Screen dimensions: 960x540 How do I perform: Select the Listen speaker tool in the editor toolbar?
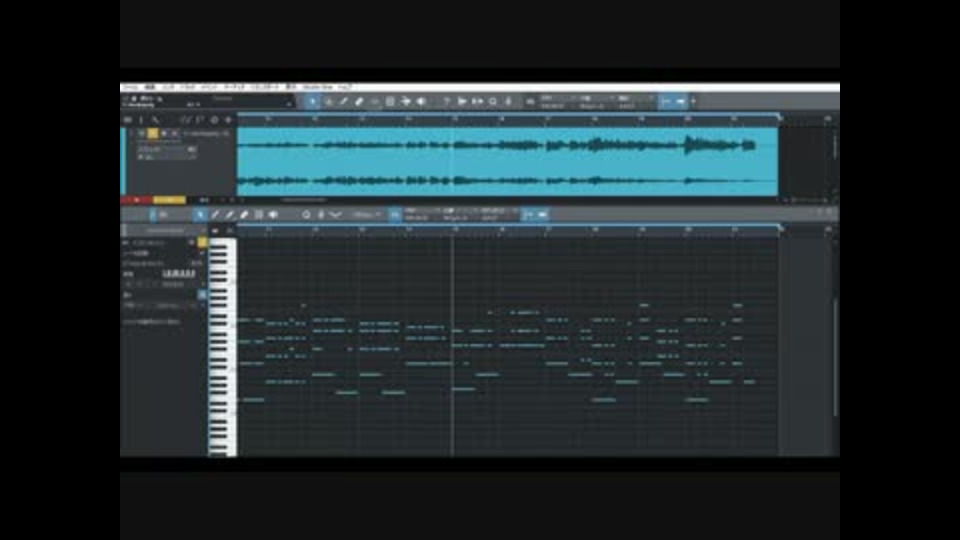pyautogui.click(x=274, y=215)
